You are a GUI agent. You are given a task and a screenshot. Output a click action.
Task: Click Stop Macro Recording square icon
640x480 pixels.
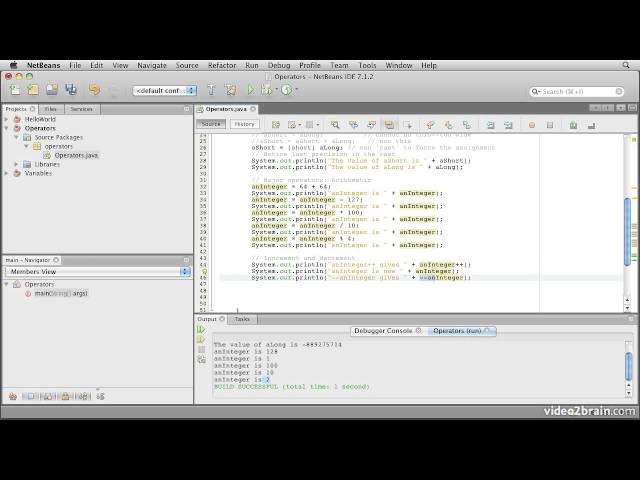coord(550,125)
